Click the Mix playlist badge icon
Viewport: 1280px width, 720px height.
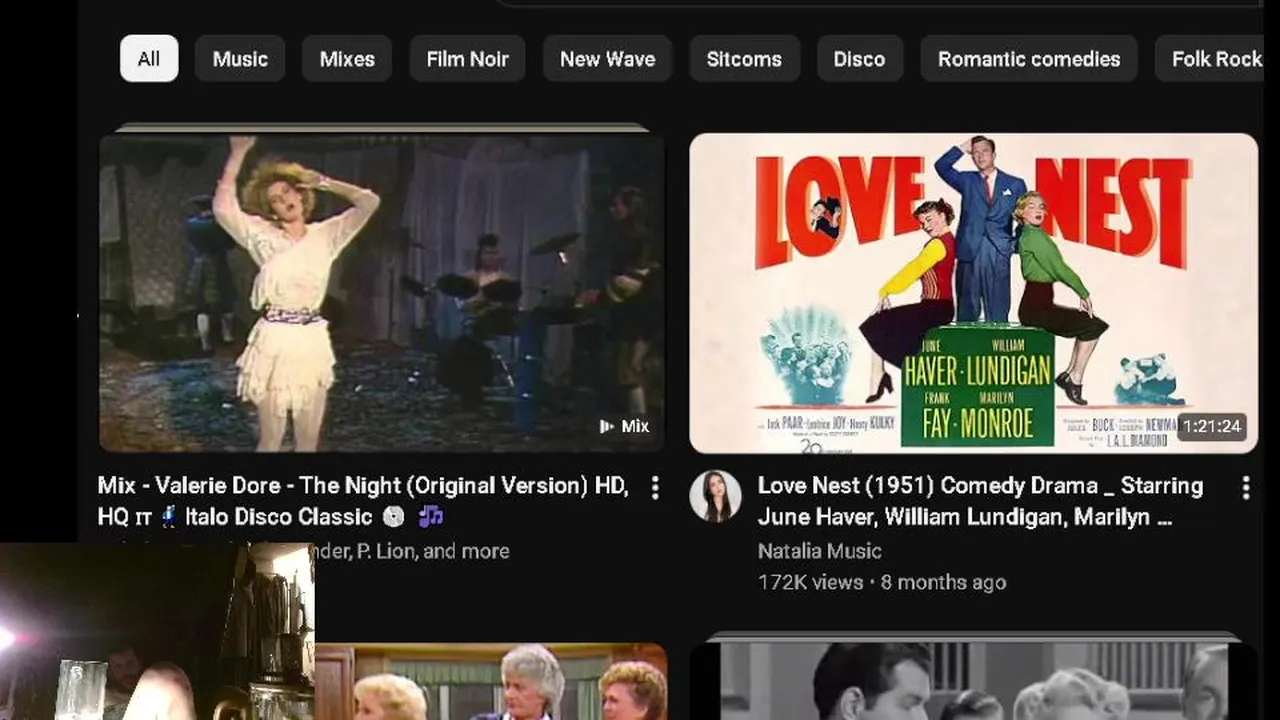tap(606, 426)
